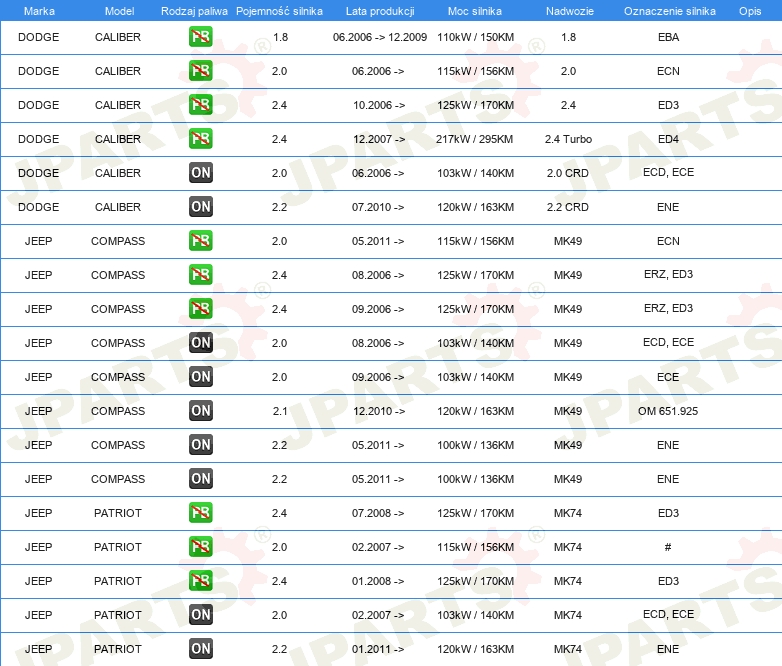The width and height of the screenshot is (782, 666).
Task: Click diesel ON icon for Caliber 2.0 CRD
Action: tap(200, 173)
